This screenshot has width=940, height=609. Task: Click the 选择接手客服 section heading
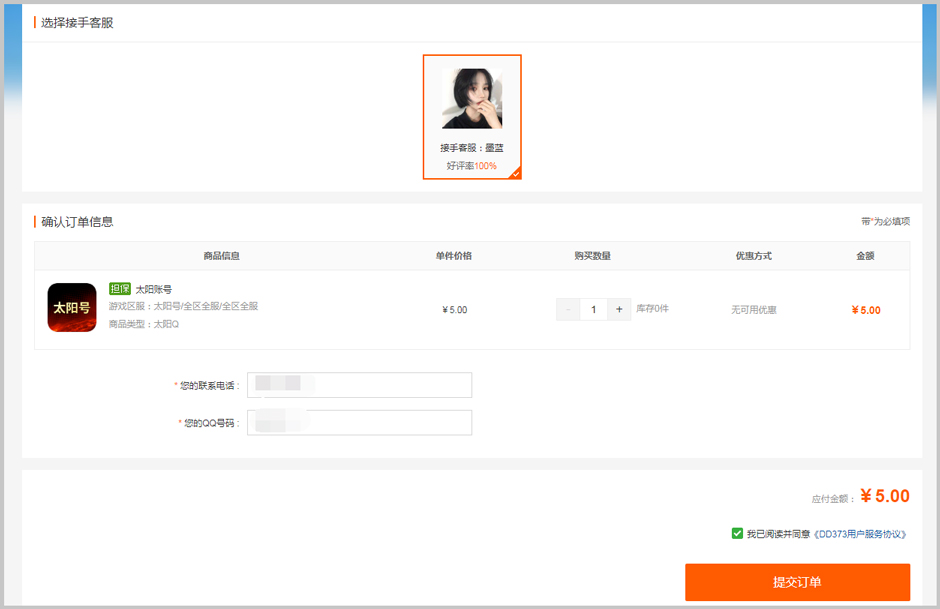click(x=77, y=23)
